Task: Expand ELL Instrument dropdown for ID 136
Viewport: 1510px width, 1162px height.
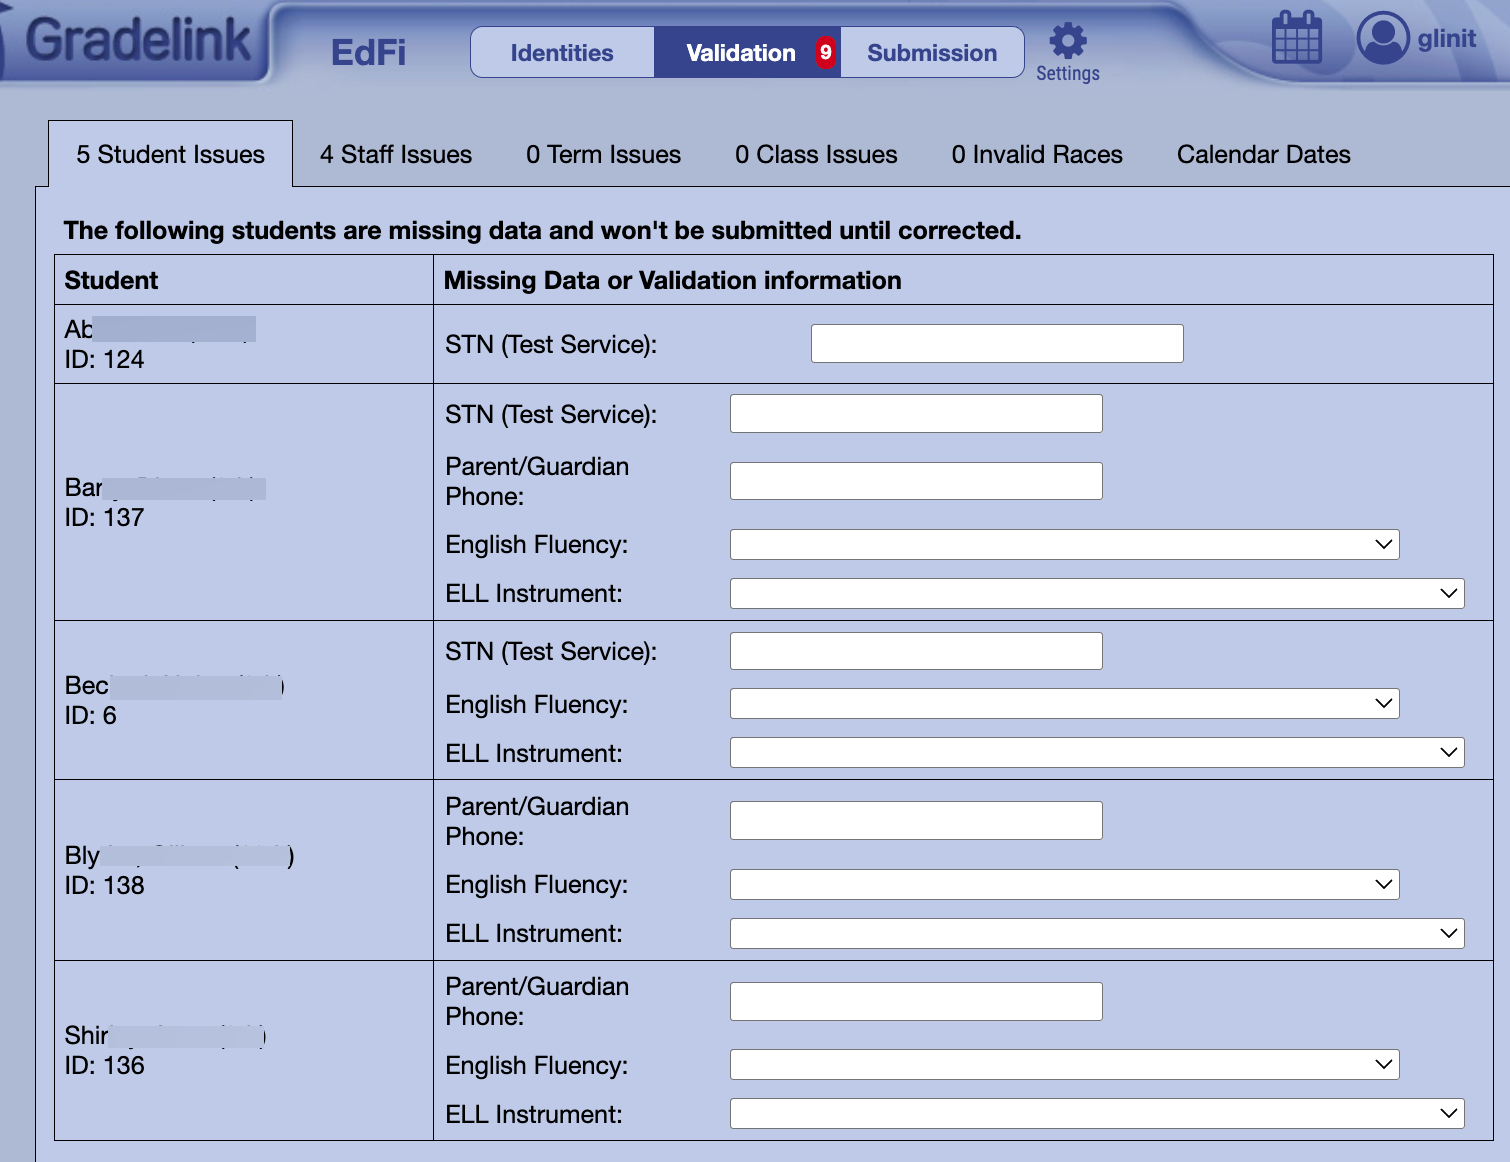Action: point(1097,1113)
